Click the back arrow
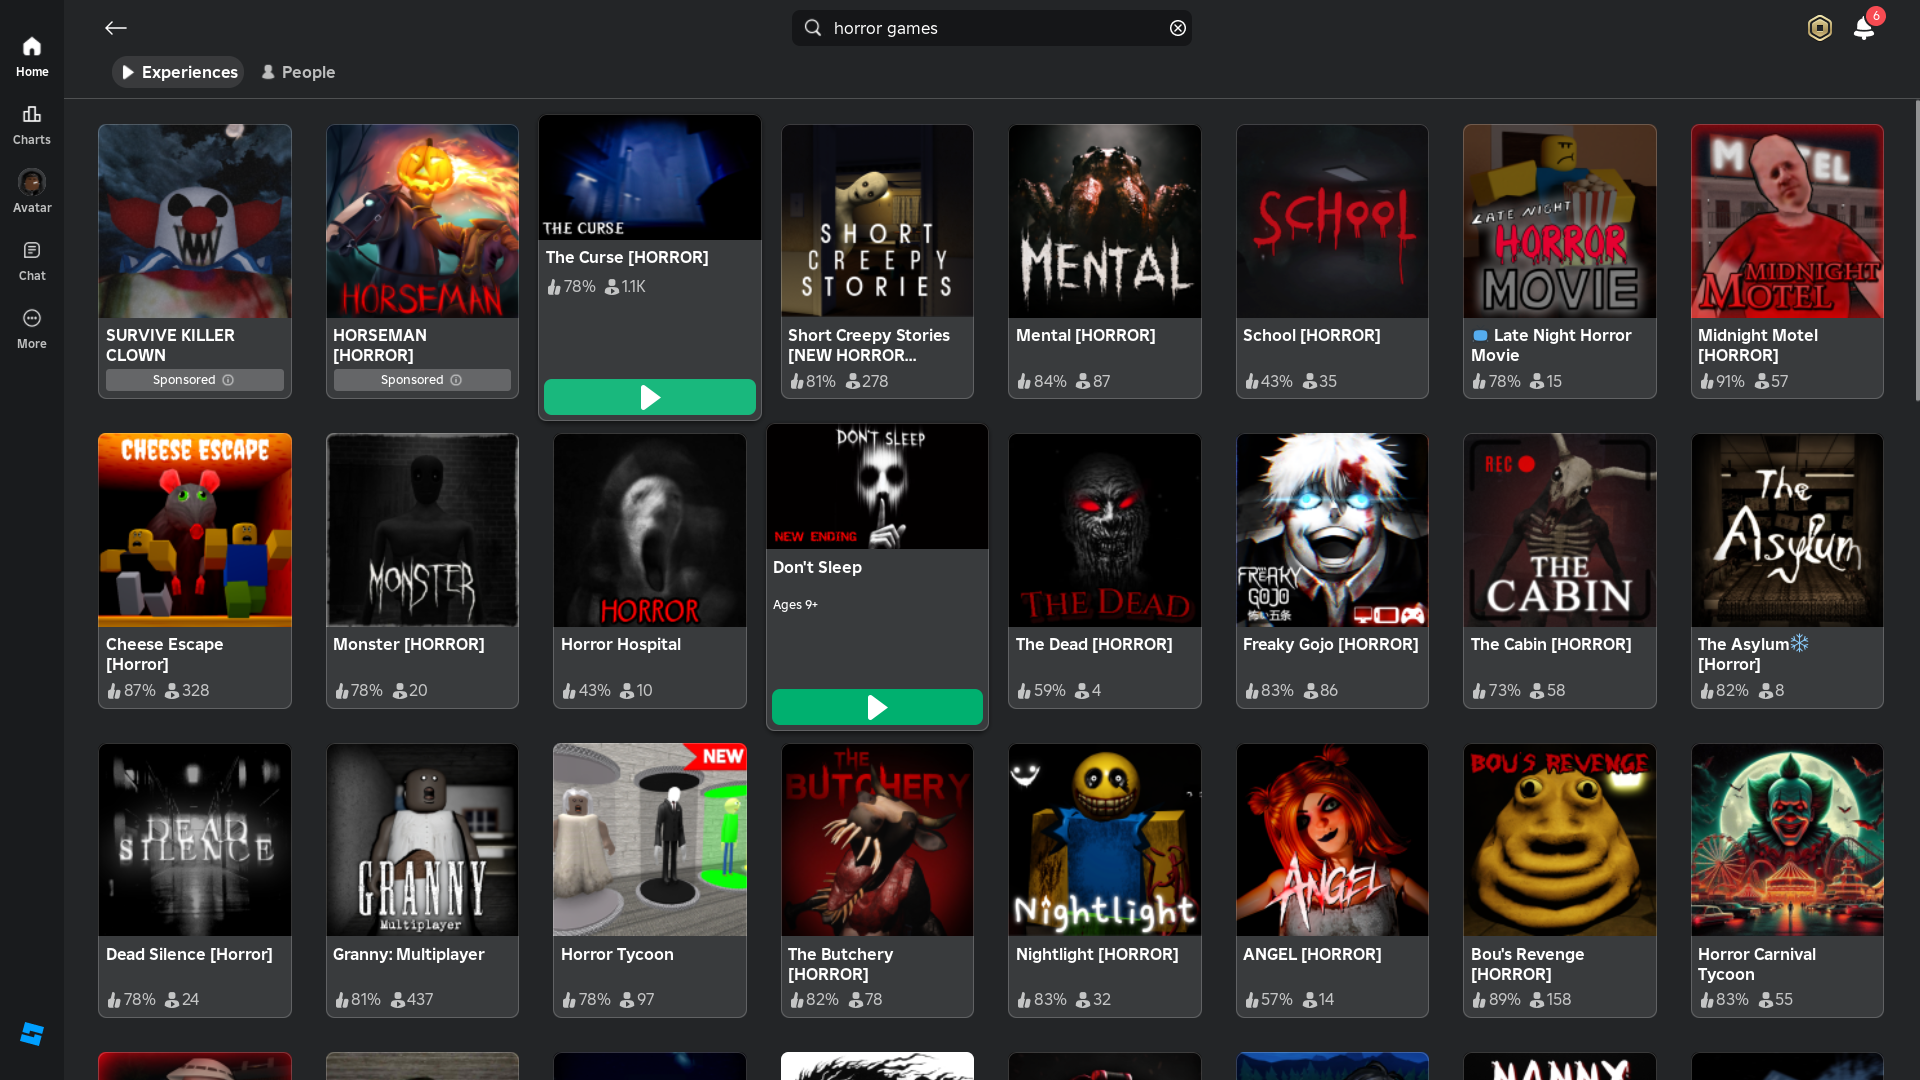This screenshot has width=1920, height=1080. click(x=116, y=28)
